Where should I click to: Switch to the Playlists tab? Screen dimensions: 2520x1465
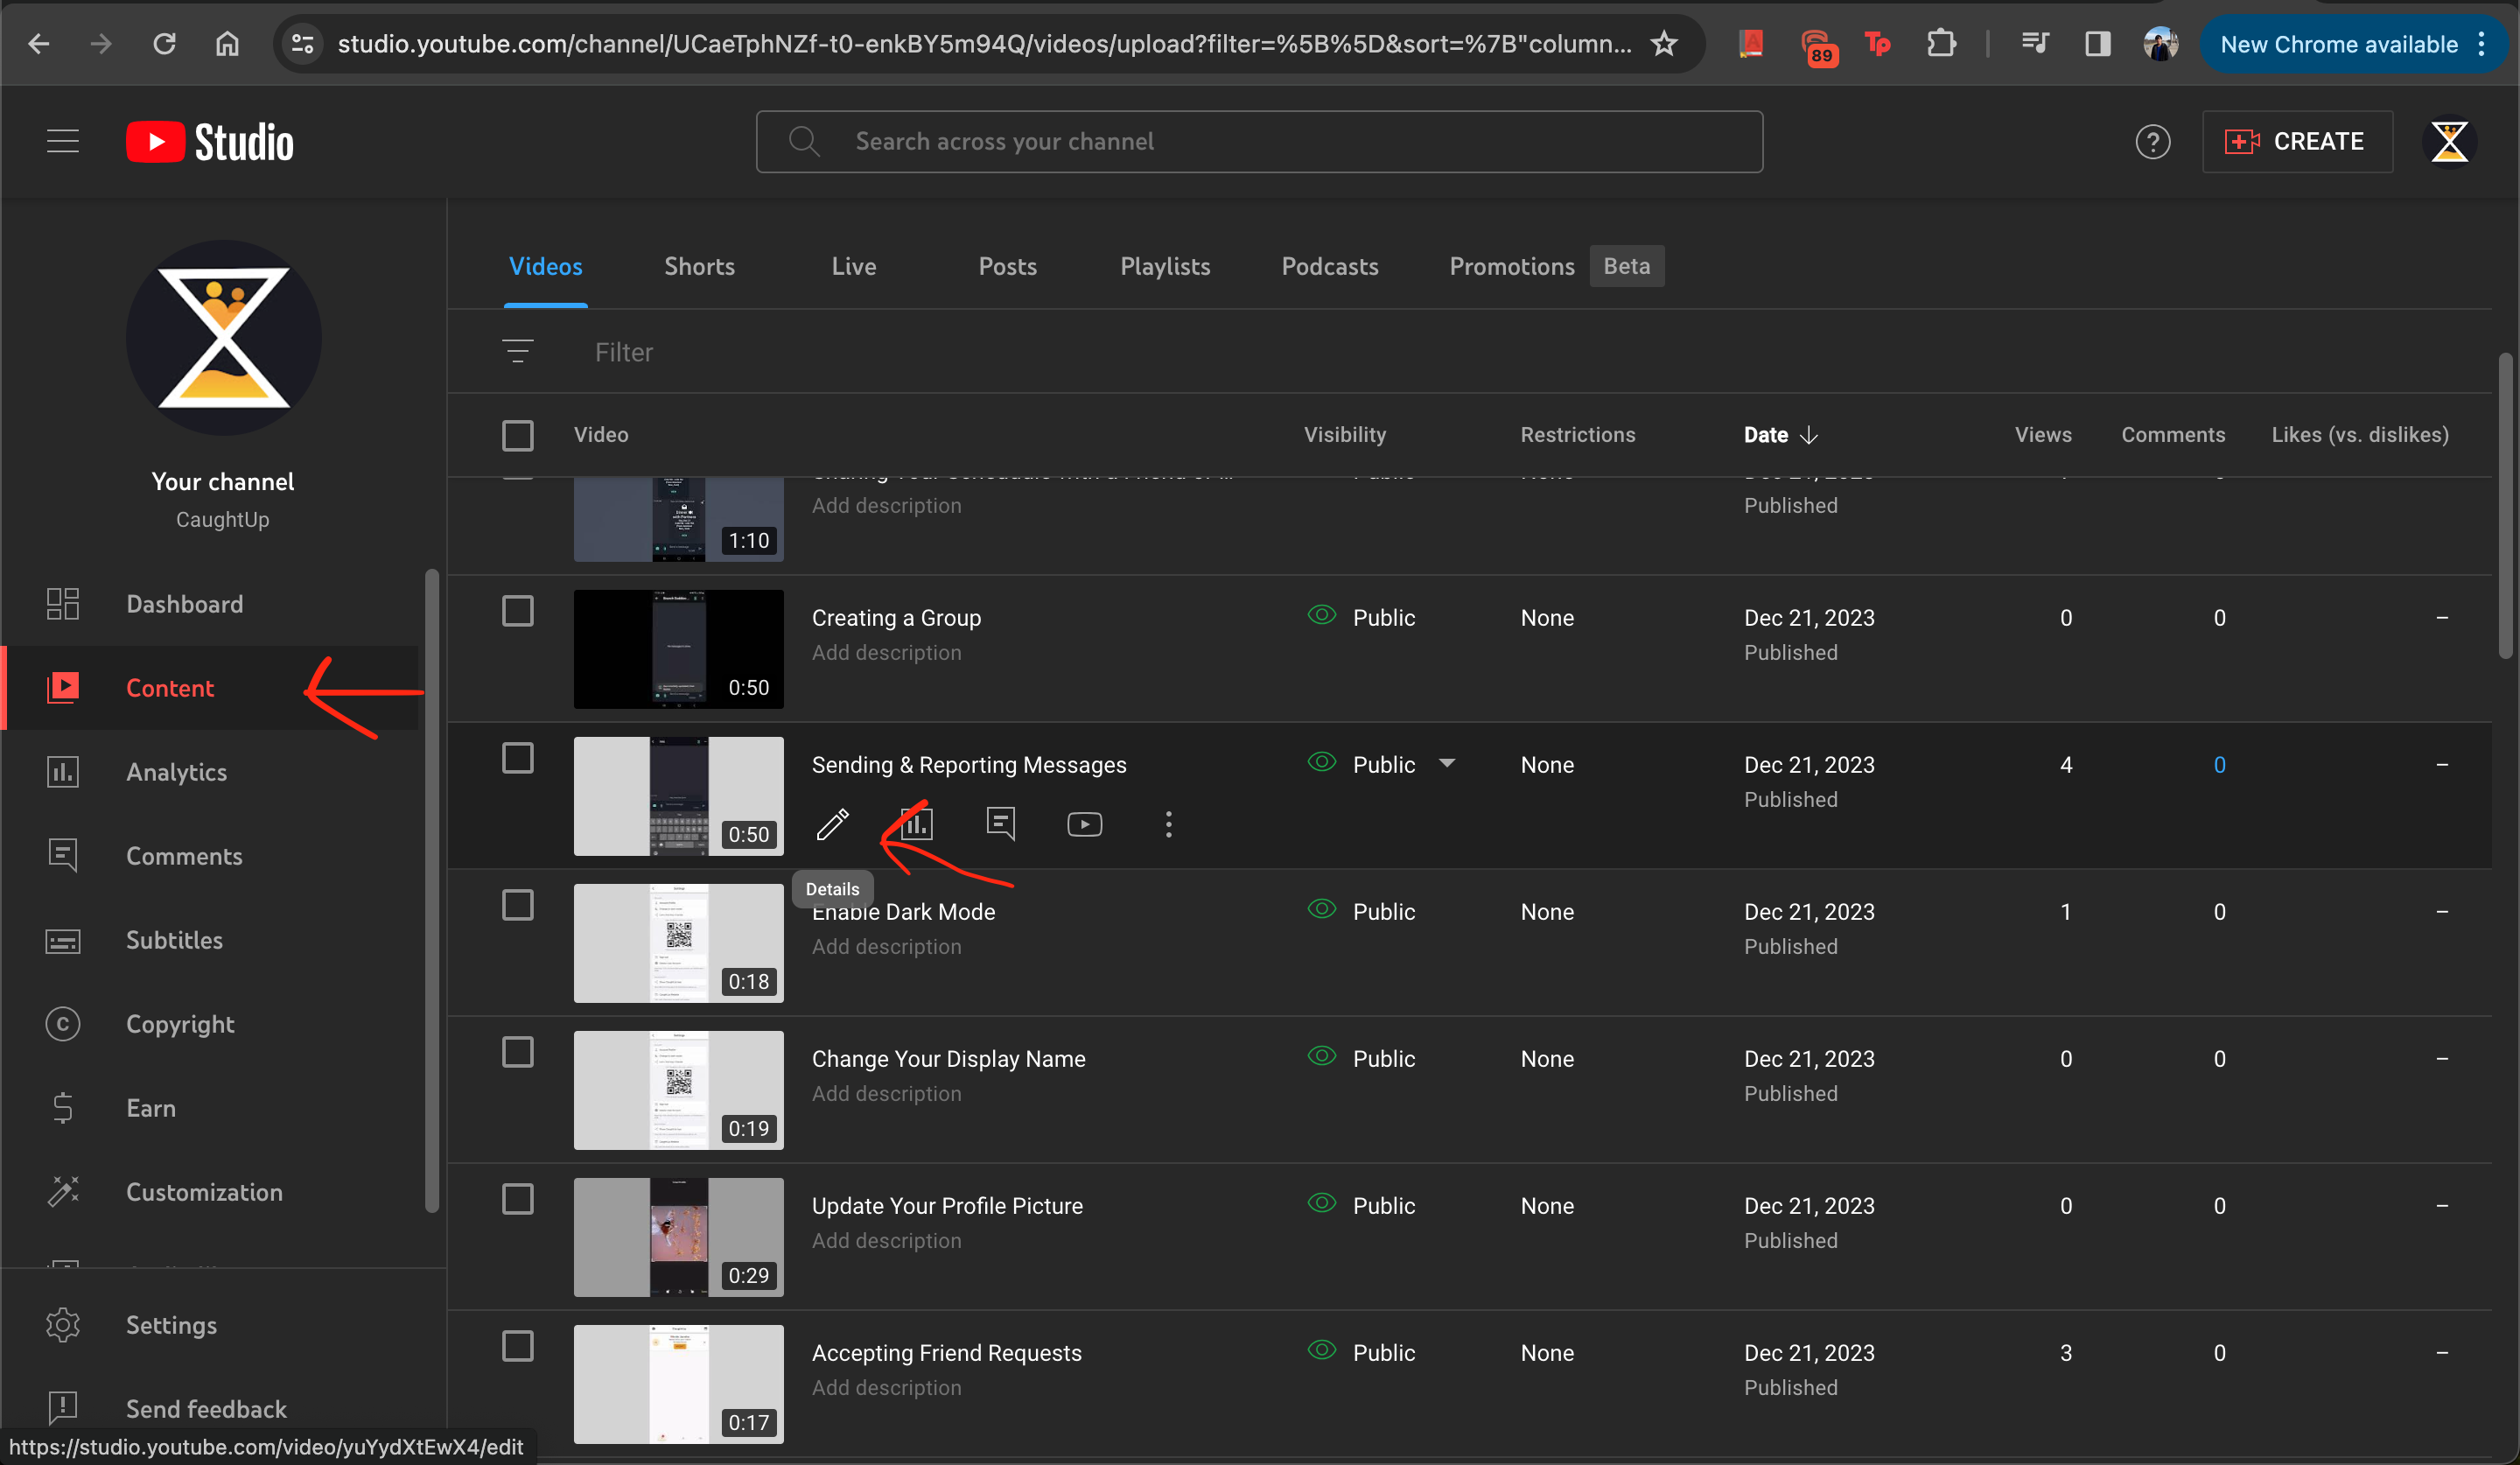click(x=1165, y=266)
